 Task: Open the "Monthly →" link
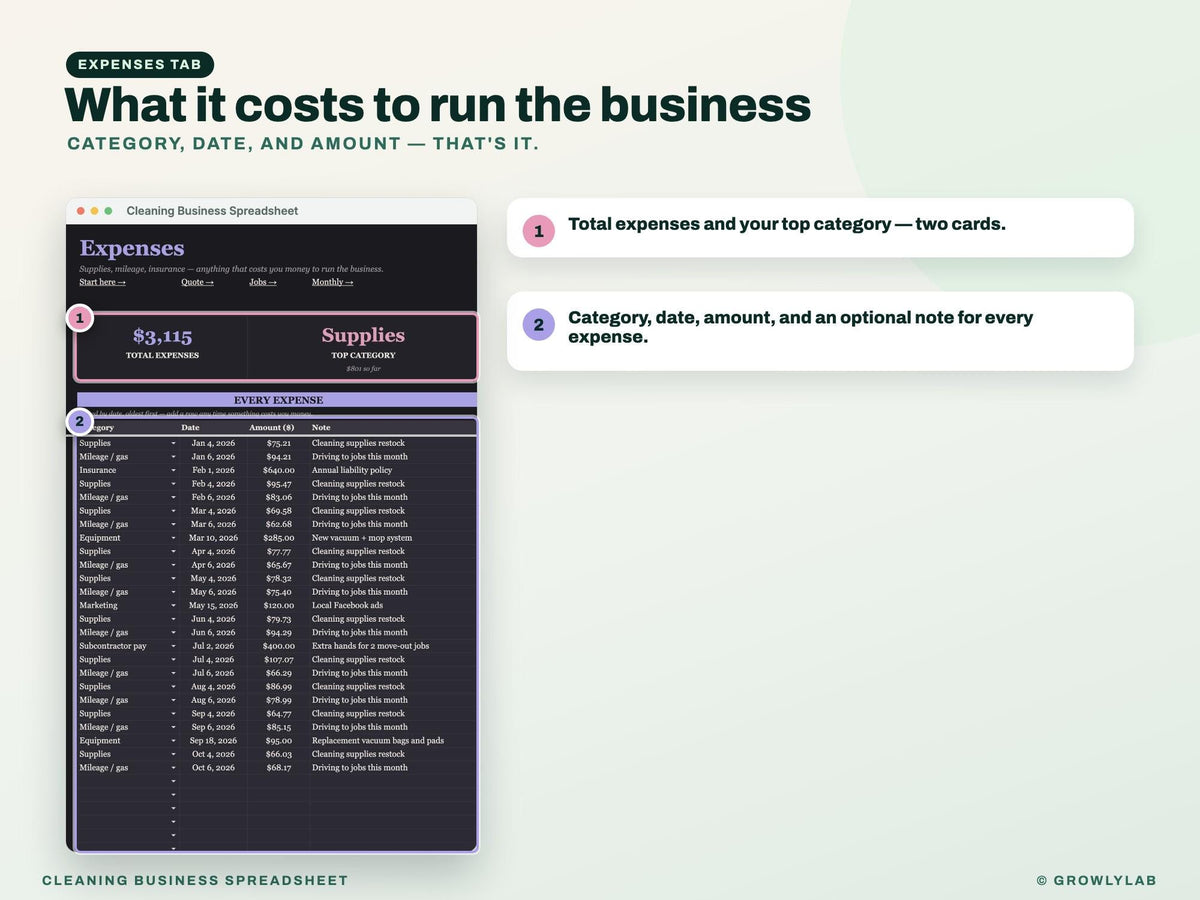[332, 282]
